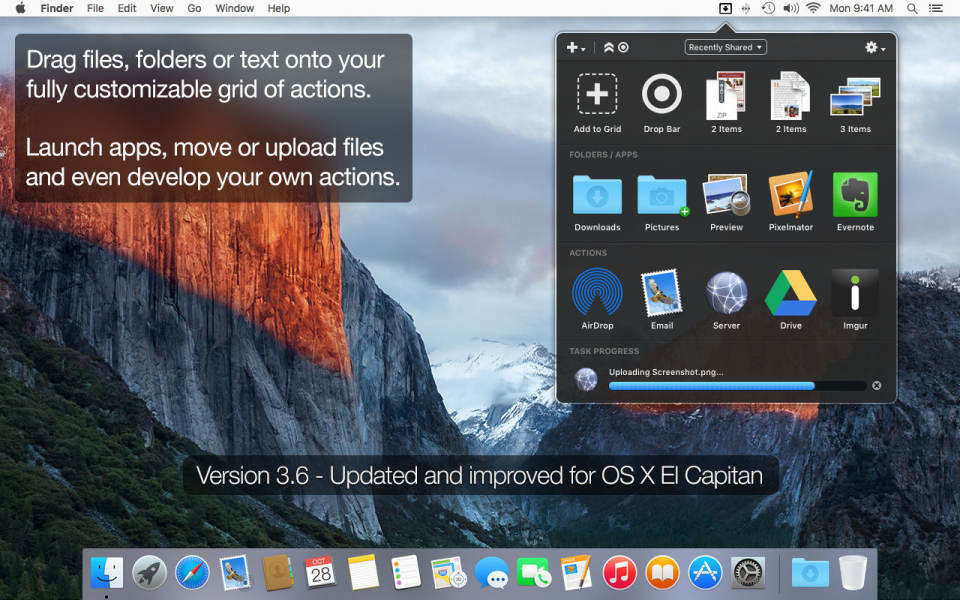The image size is (960, 600).
Task: Open the Window menu
Action: coord(234,9)
